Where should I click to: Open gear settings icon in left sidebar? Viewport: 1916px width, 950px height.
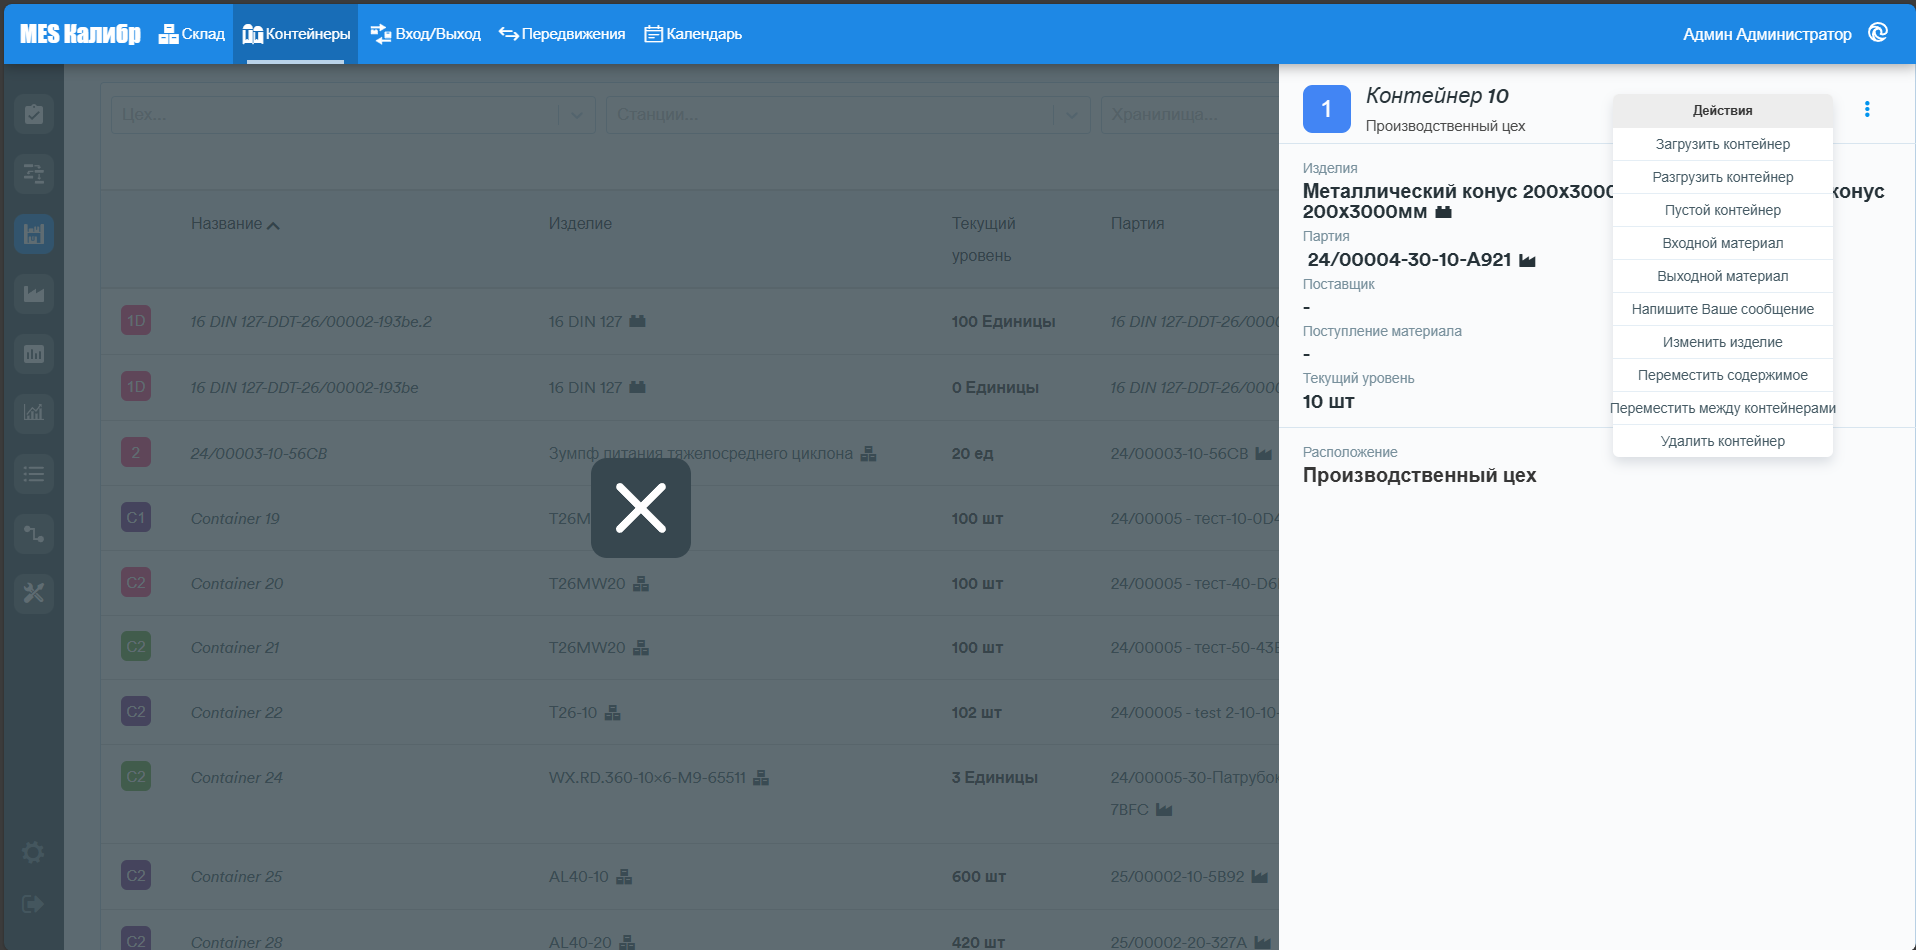click(33, 852)
